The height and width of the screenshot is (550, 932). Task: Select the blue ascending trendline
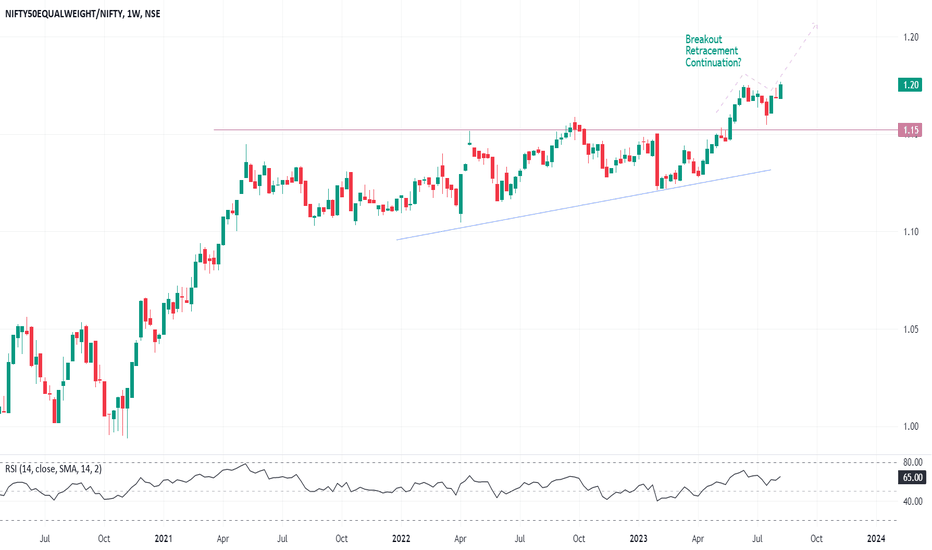(x=584, y=205)
